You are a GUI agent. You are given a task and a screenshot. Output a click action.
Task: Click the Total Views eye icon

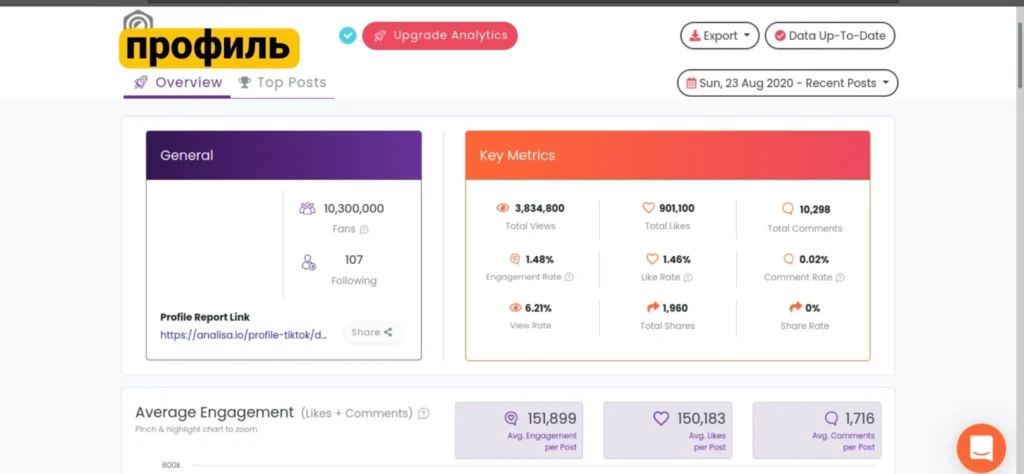pos(502,208)
